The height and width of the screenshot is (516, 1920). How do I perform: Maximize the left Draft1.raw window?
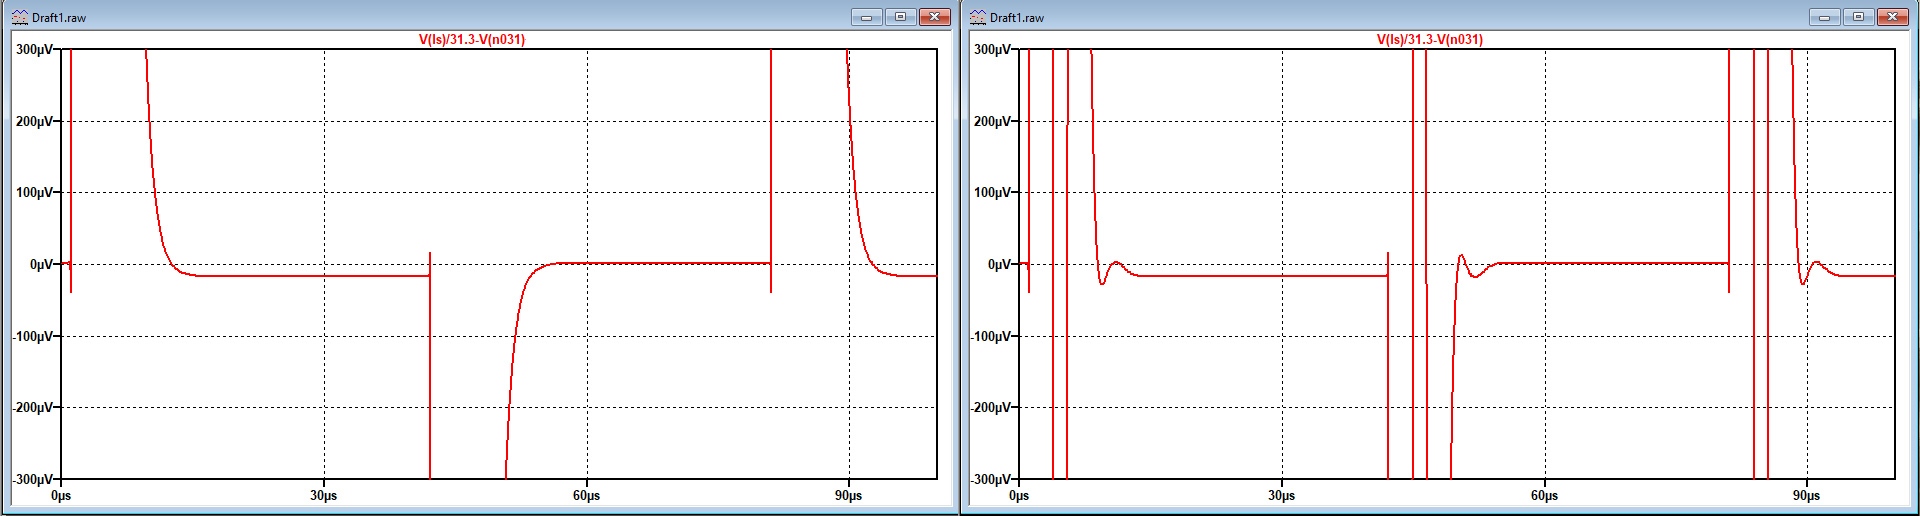point(900,17)
